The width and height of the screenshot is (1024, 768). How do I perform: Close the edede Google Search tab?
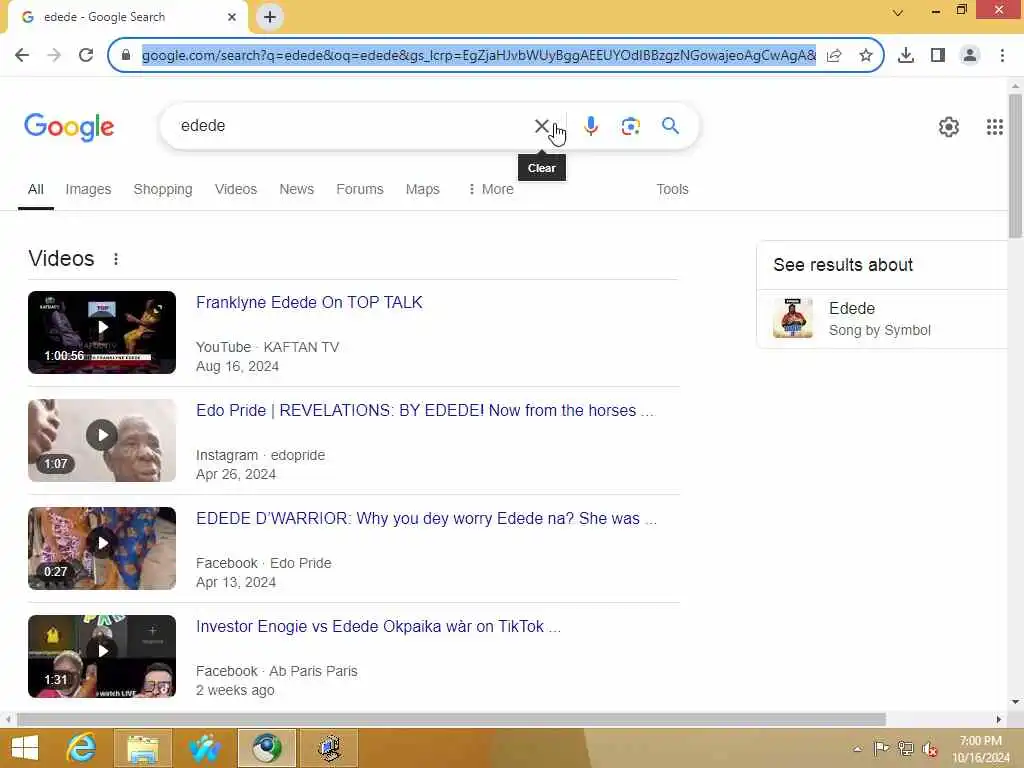232,17
